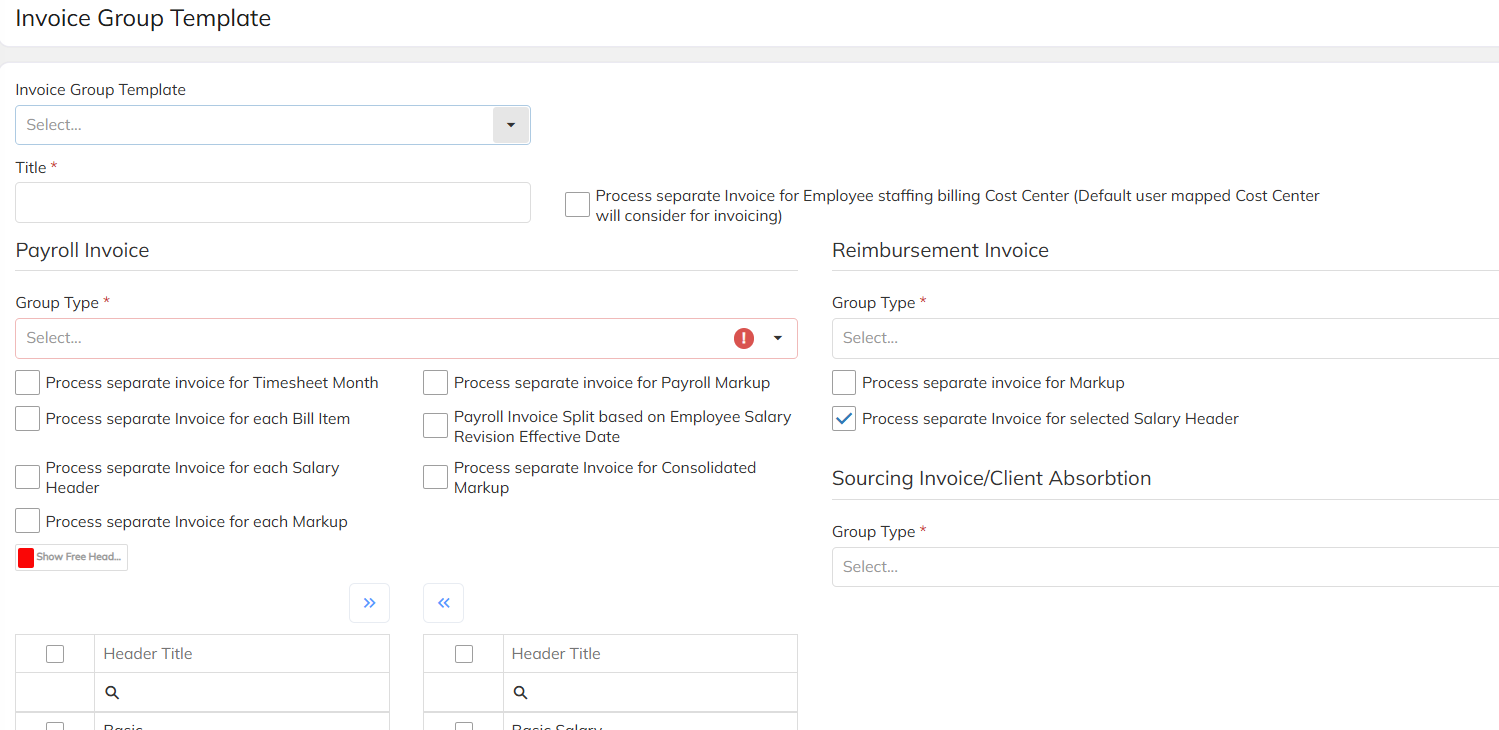Open Reimbursement Invoice Group Type dropdown
Screen dimensions: 1499x730
coord(1160,338)
